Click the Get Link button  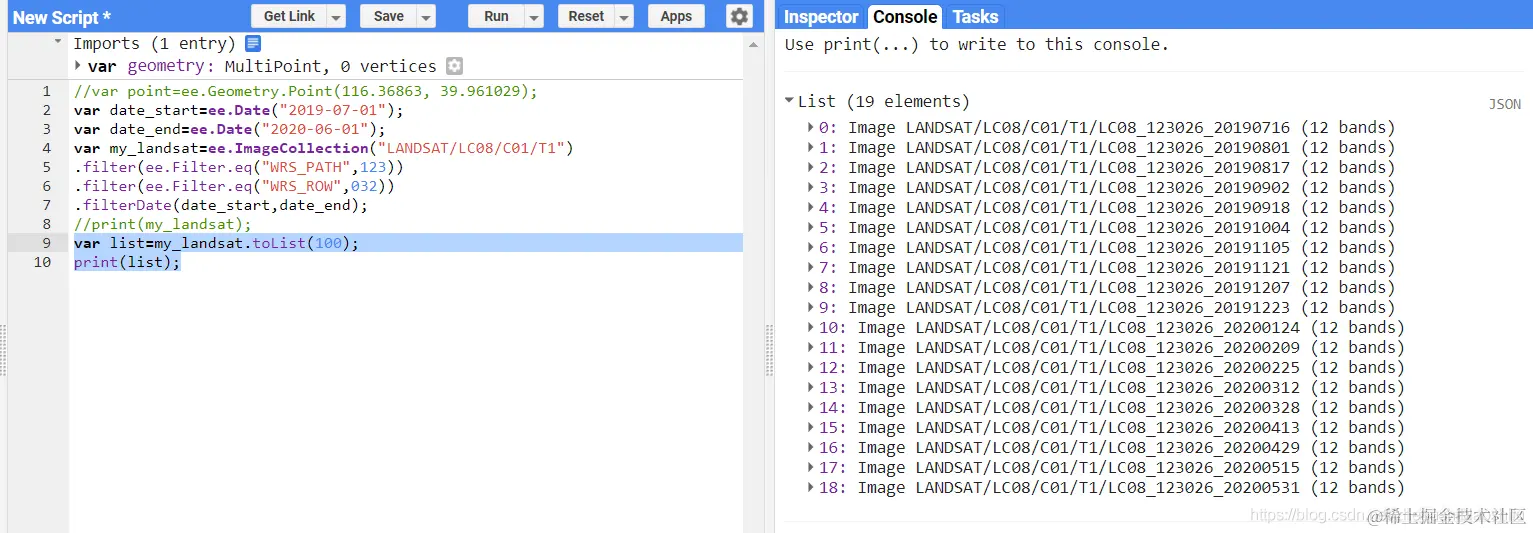(x=289, y=16)
